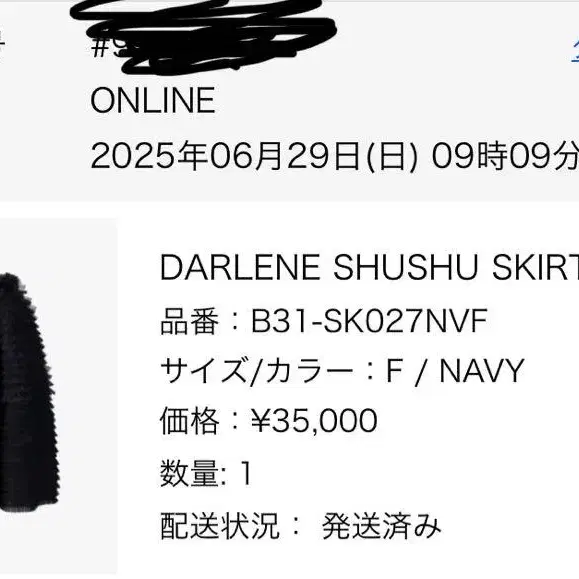
Task: Select the 品番 label text
Action: (x=189, y=321)
